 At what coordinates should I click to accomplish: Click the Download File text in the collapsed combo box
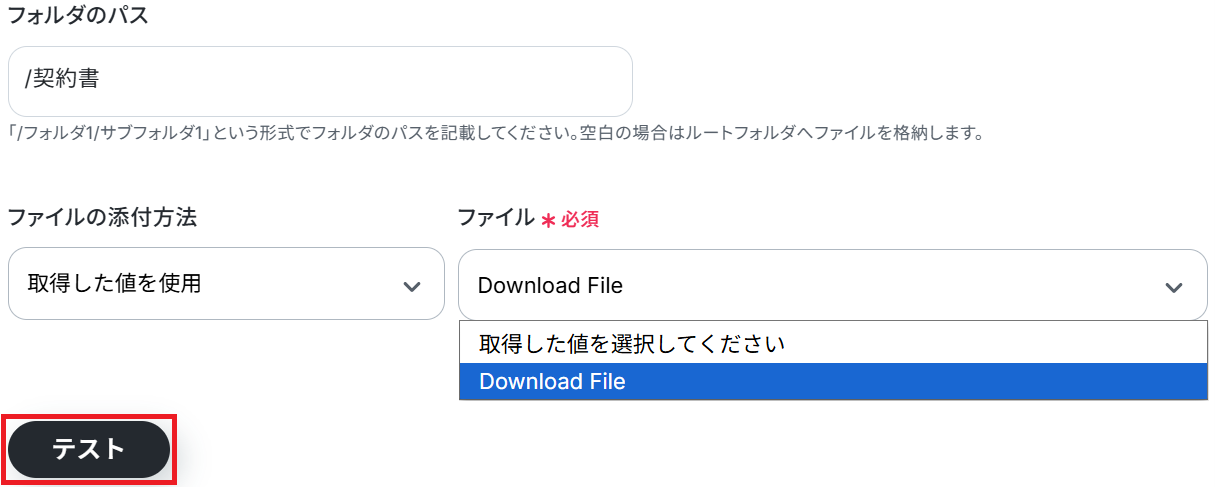[550, 286]
